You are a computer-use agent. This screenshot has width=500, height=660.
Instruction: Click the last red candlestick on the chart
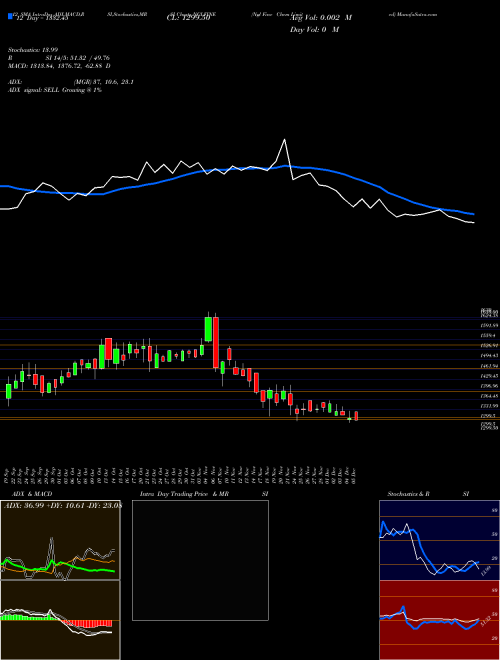coord(356,416)
